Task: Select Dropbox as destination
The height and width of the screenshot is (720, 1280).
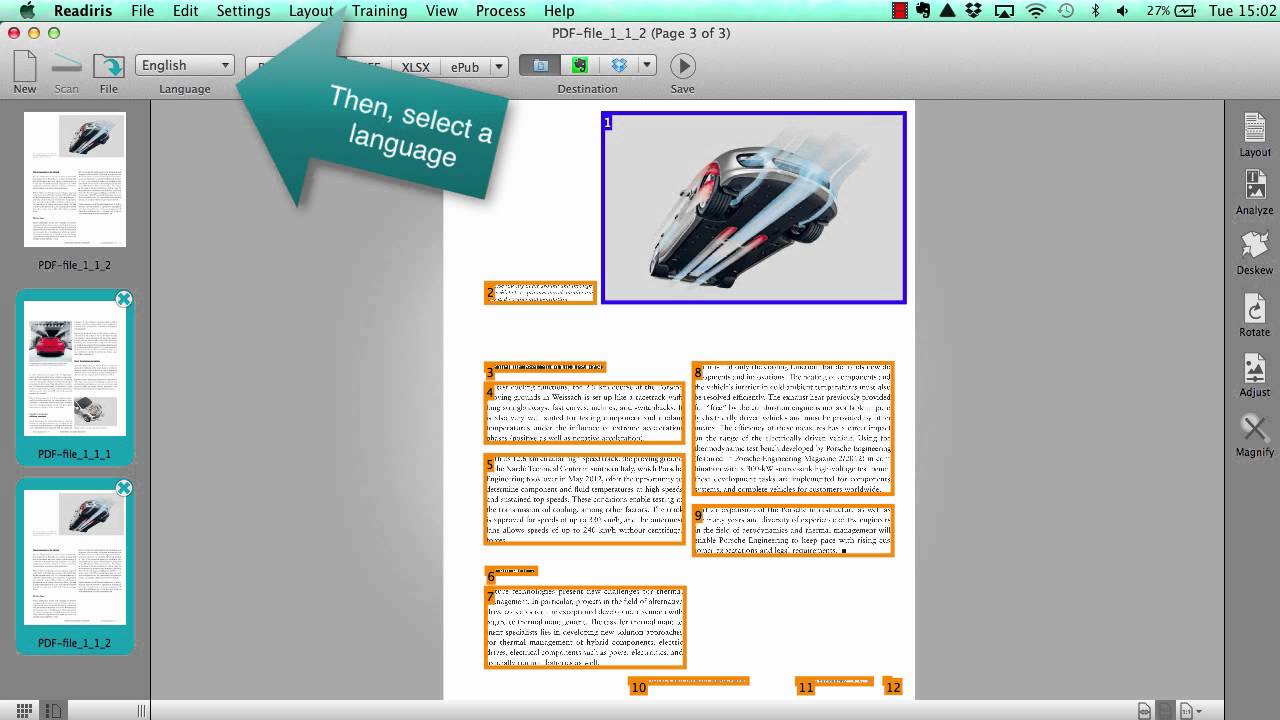Action: point(618,66)
